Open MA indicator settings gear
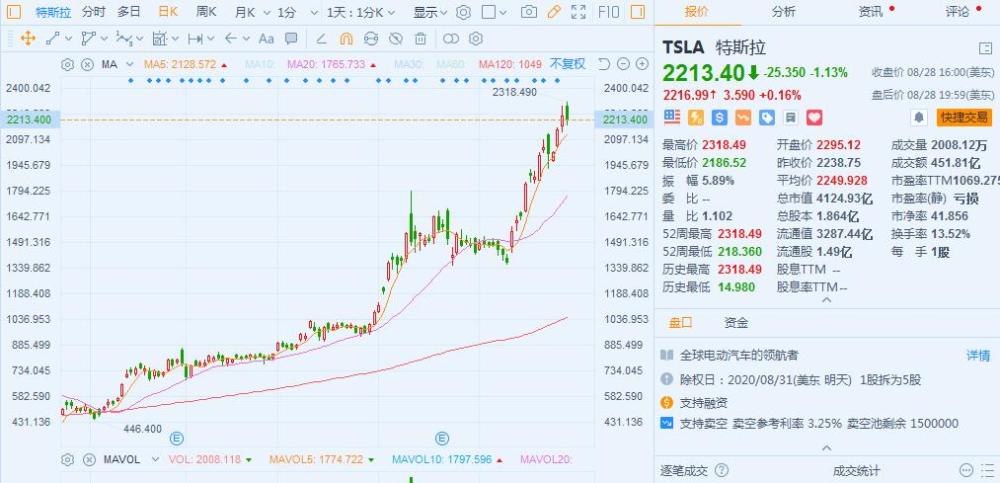The height and width of the screenshot is (483, 1000). 68,64
